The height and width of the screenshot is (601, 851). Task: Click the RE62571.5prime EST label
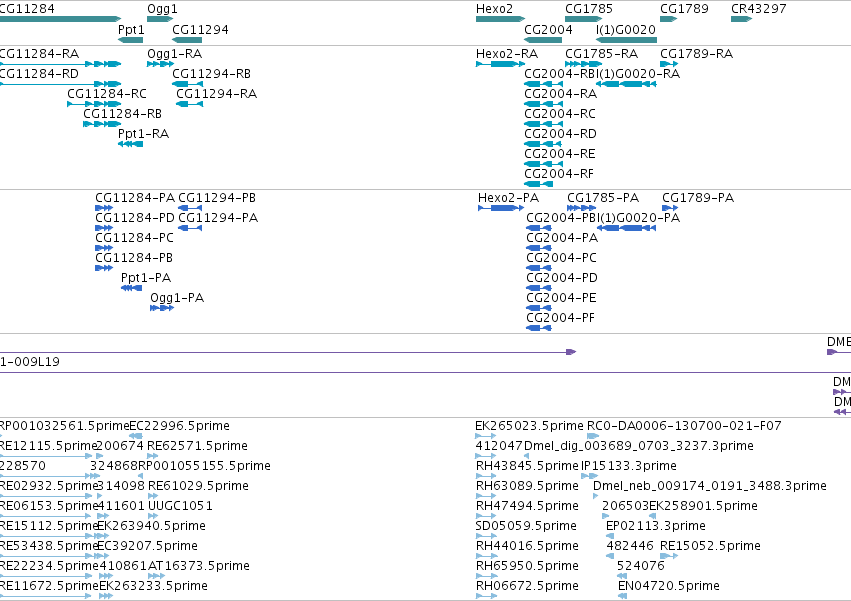[198, 446]
